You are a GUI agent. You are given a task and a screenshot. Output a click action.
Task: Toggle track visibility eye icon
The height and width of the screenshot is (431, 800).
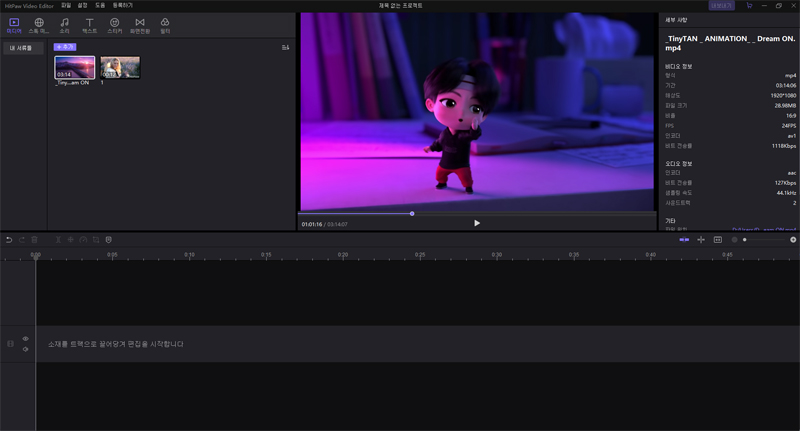pyautogui.click(x=26, y=339)
